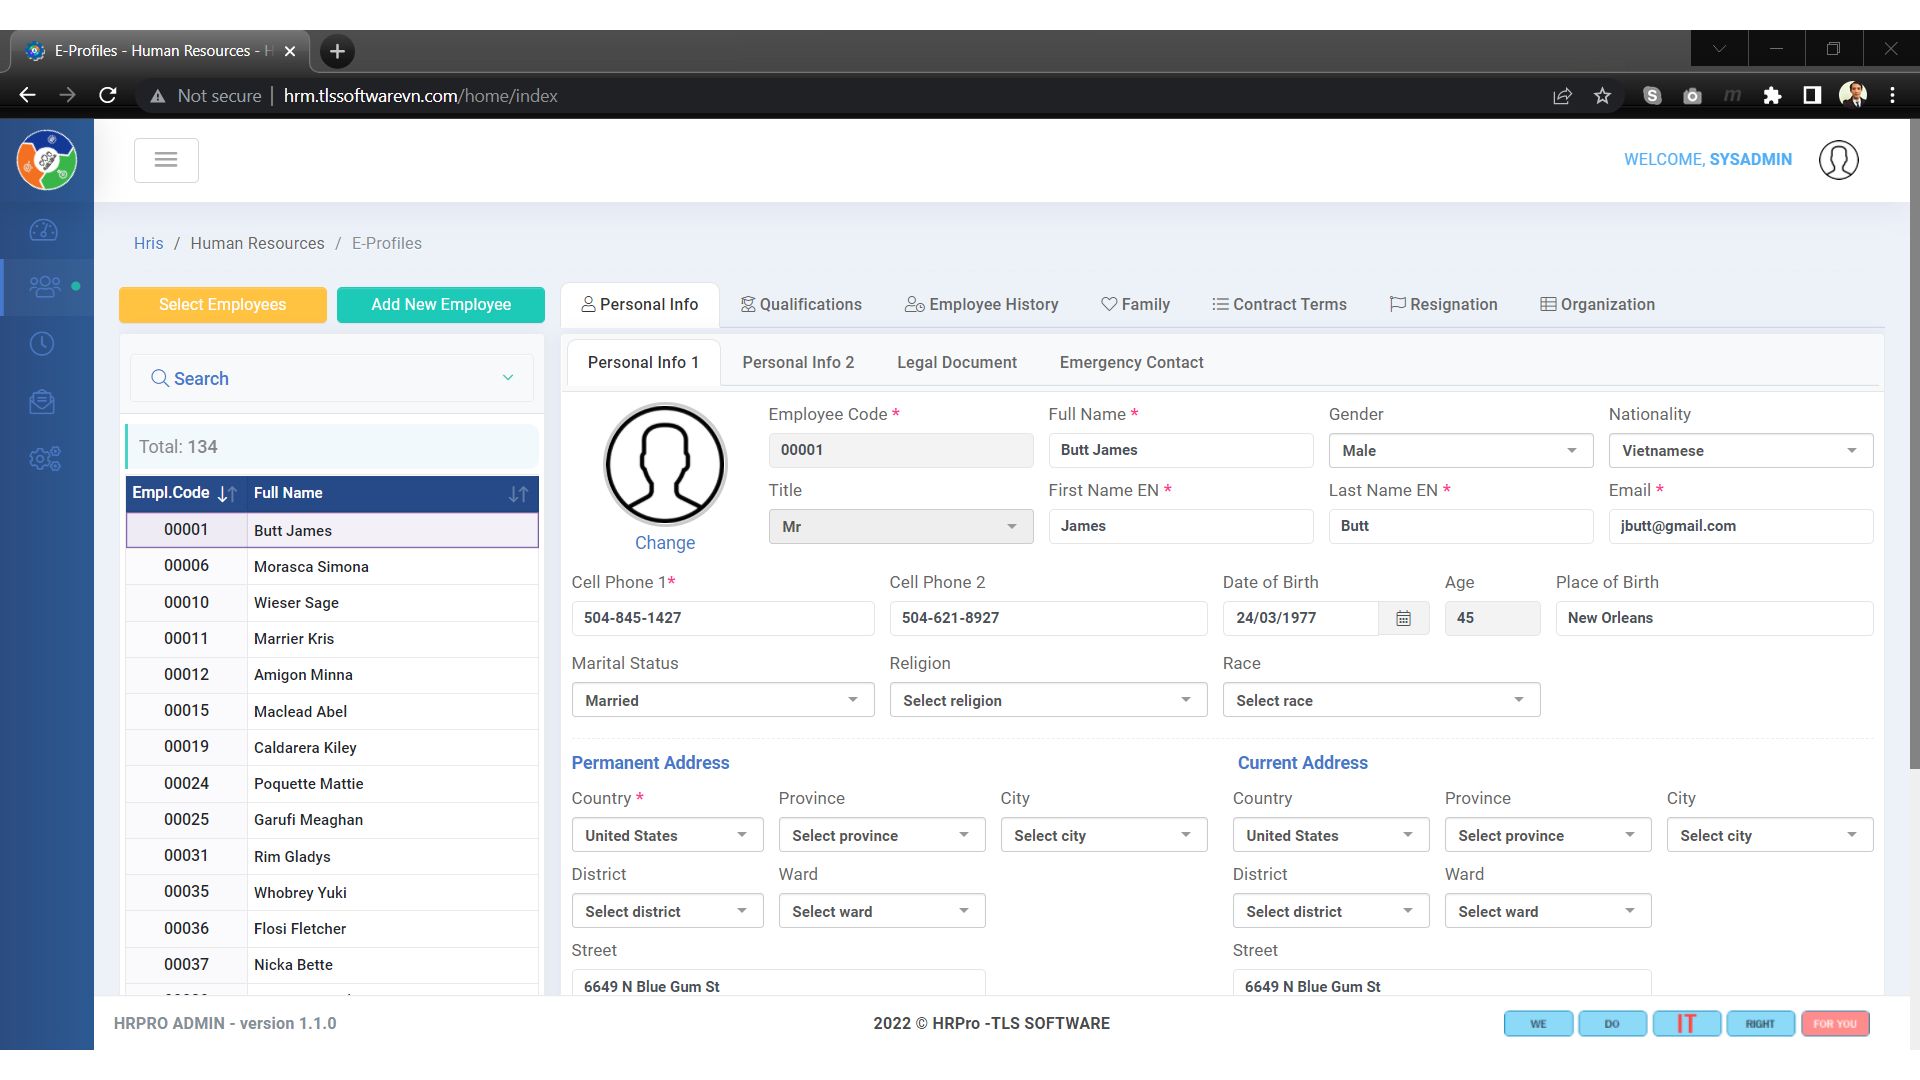Open the Gender dropdown
1920x1080 pixels.
coord(1459,451)
